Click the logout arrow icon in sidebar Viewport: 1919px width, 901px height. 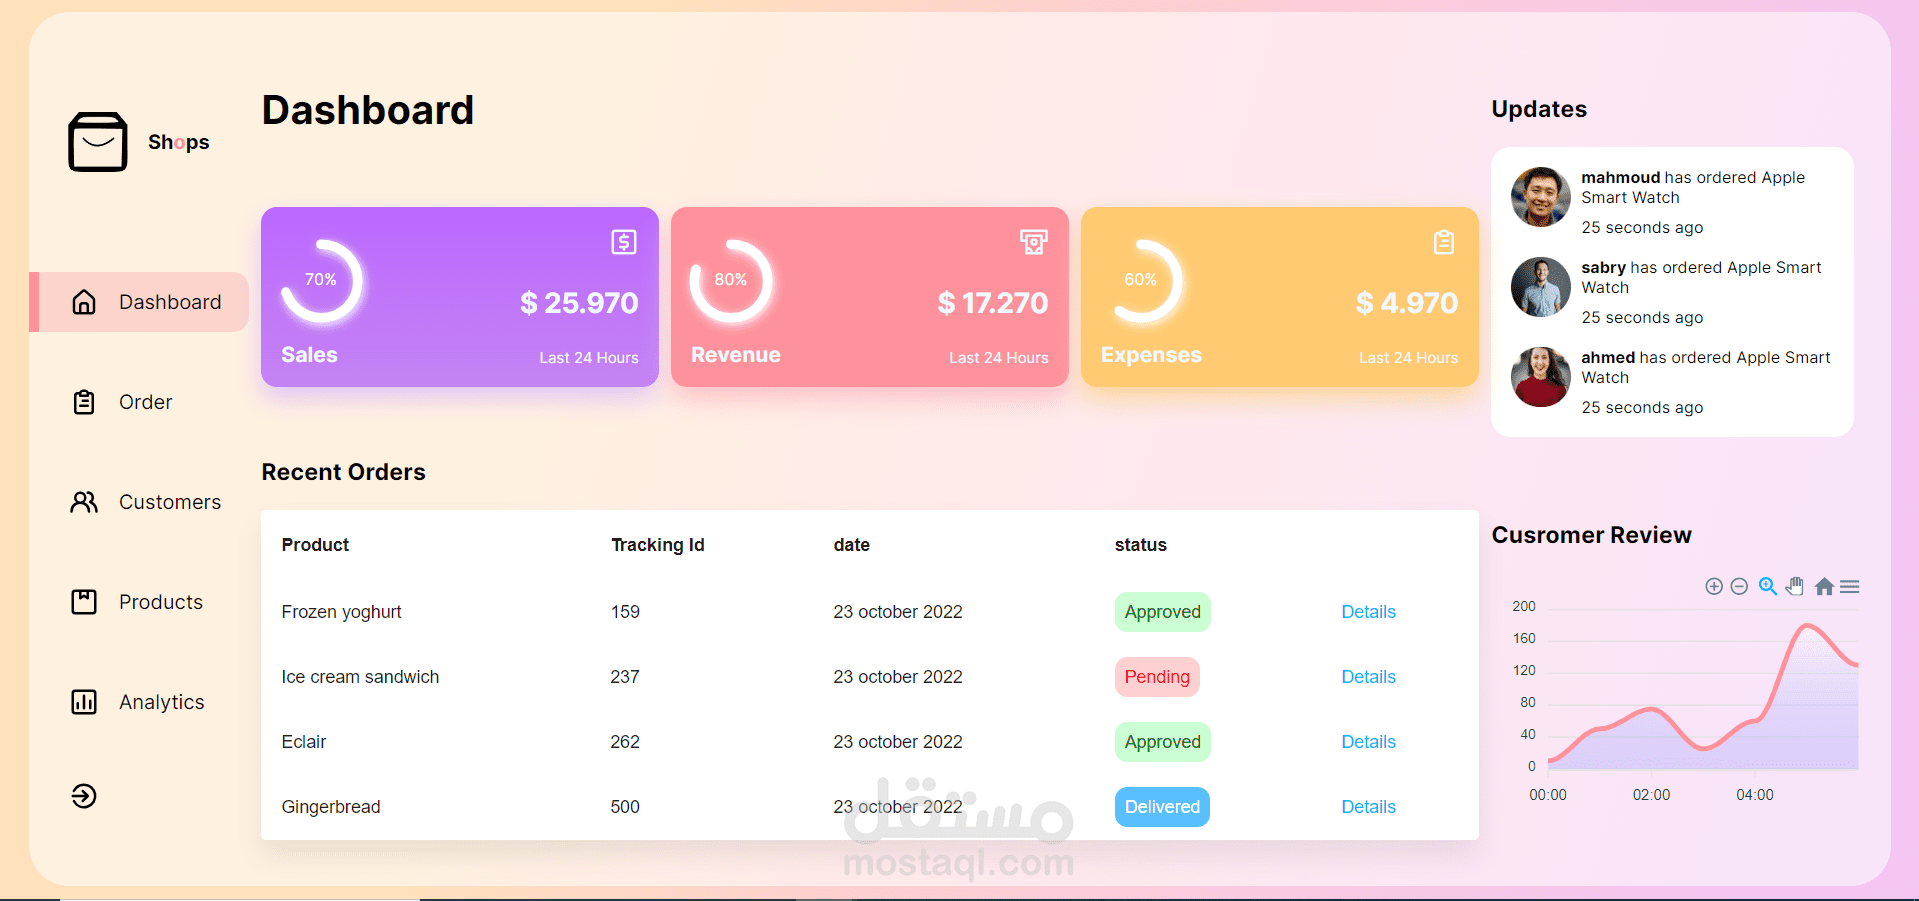(84, 796)
